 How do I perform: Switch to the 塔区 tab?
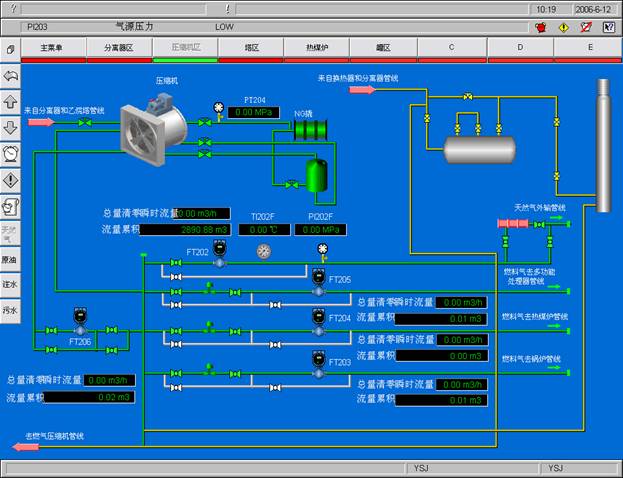pos(251,48)
